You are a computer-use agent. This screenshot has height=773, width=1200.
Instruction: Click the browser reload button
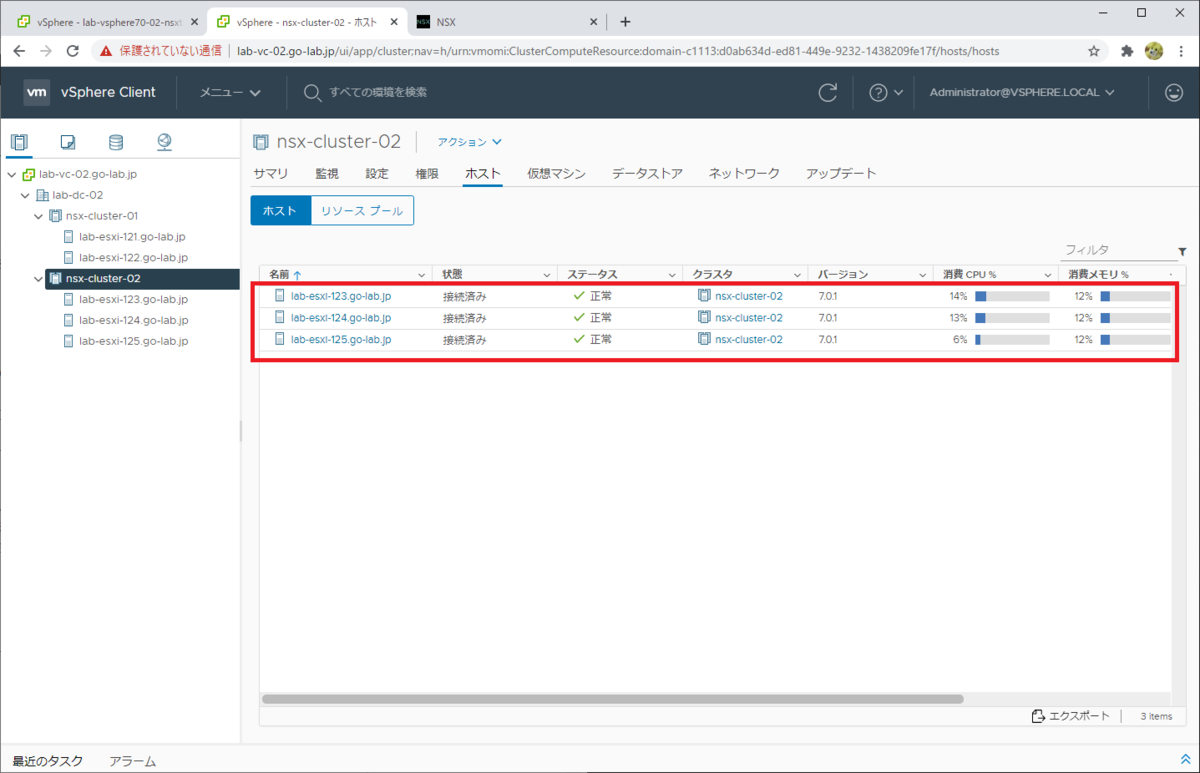[73, 50]
